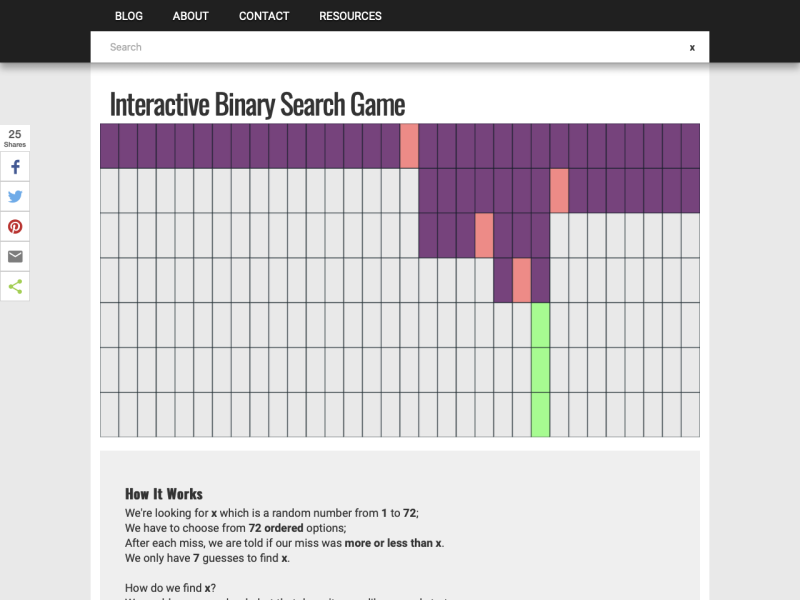The height and width of the screenshot is (600, 800).
Task: Click the pink missed cell in second row
Action: coord(559,190)
